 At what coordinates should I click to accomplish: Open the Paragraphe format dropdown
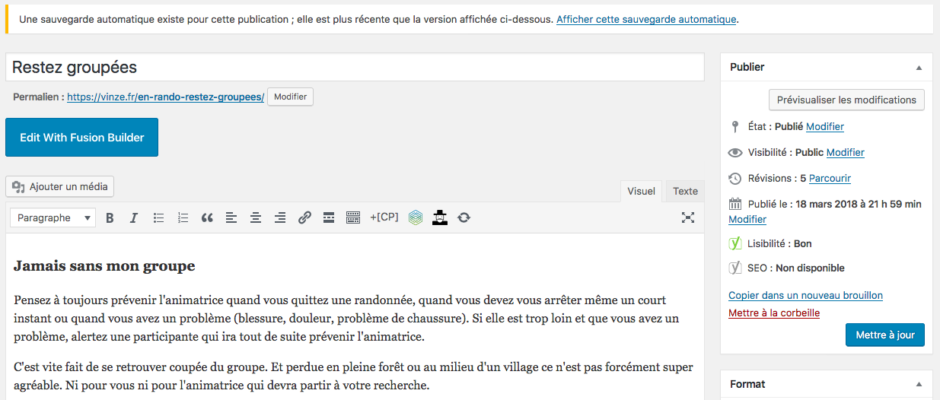(x=54, y=218)
